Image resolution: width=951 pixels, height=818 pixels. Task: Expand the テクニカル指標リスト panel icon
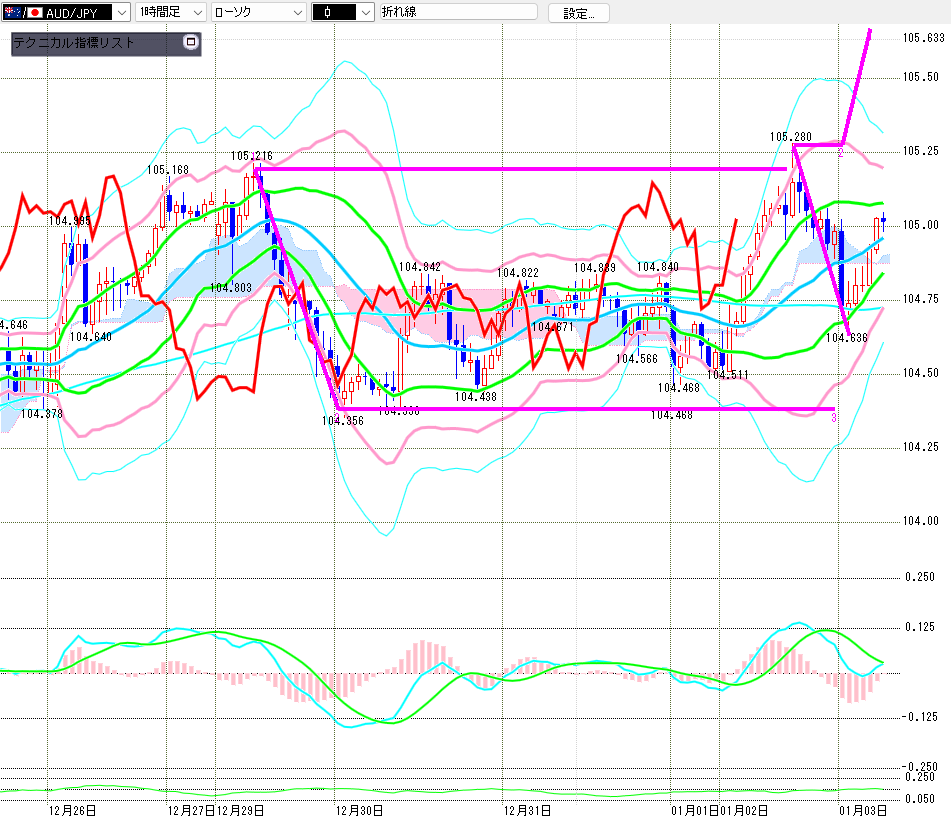click(x=190, y=43)
